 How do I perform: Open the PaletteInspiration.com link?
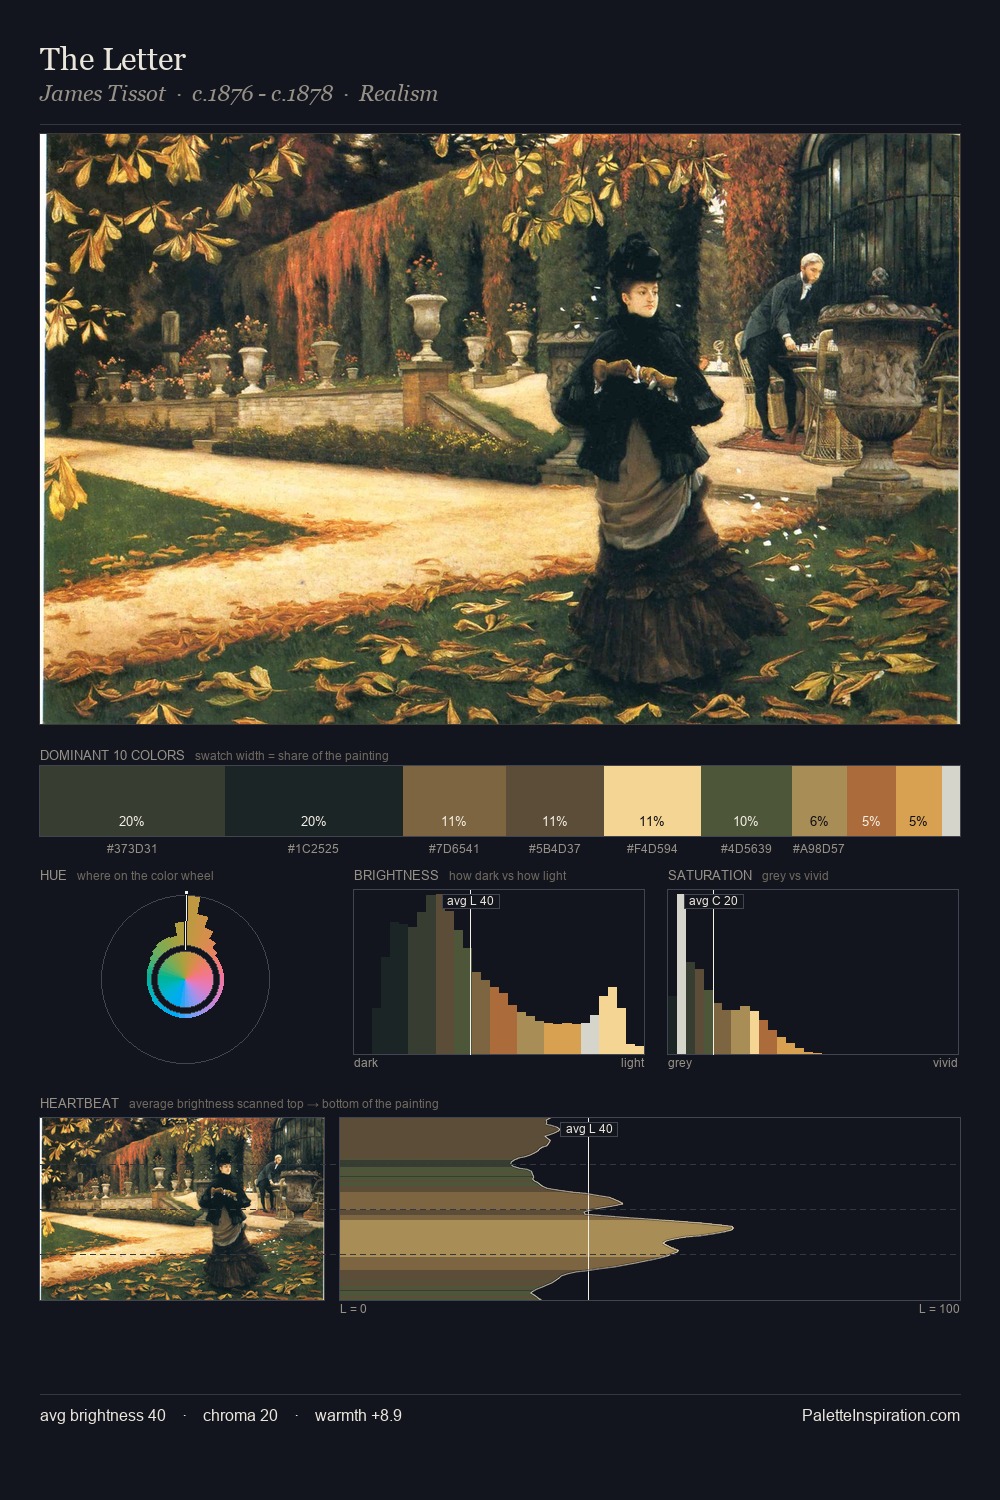(x=881, y=1415)
